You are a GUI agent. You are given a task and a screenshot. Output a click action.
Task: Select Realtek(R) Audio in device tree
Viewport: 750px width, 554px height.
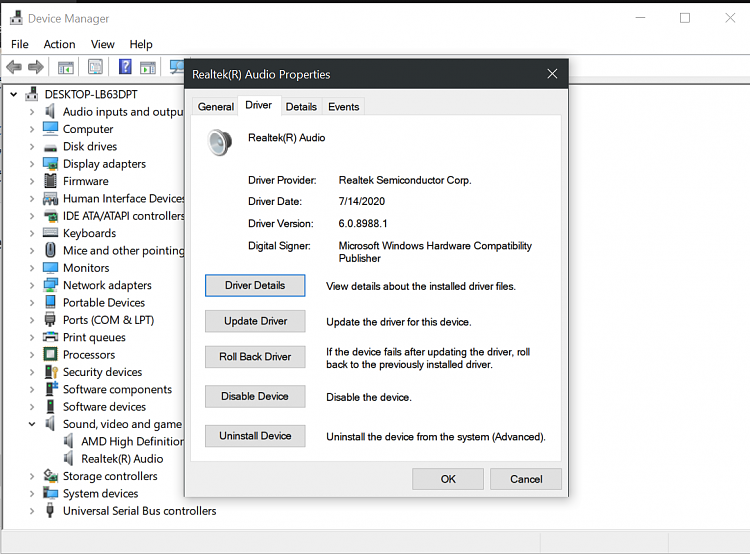click(122, 459)
